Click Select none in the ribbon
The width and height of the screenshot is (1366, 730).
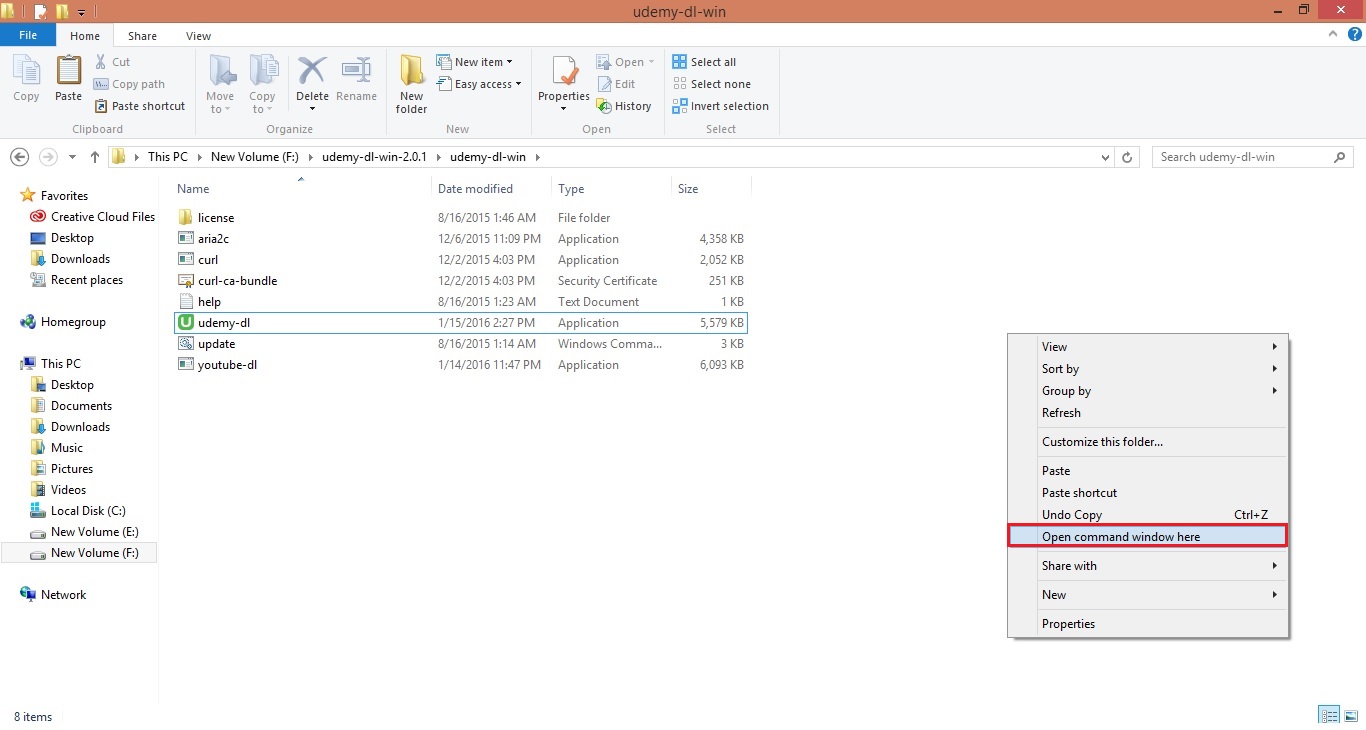(711, 84)
